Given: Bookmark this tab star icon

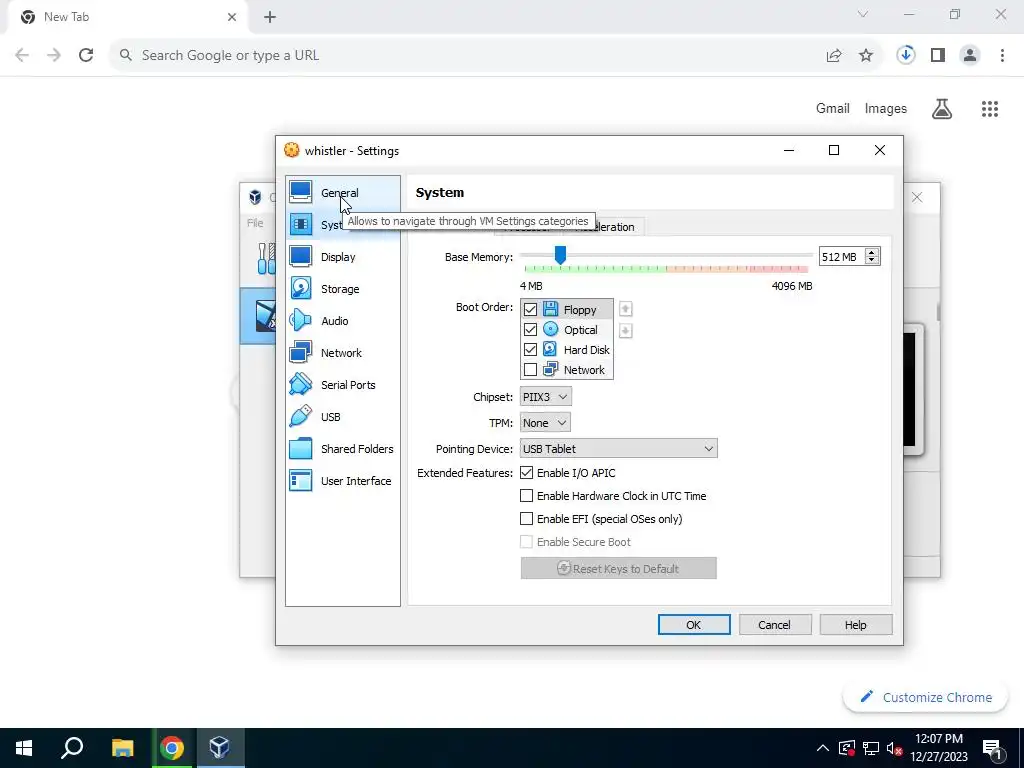Looking at the screenshot, I should coord(866,56).
